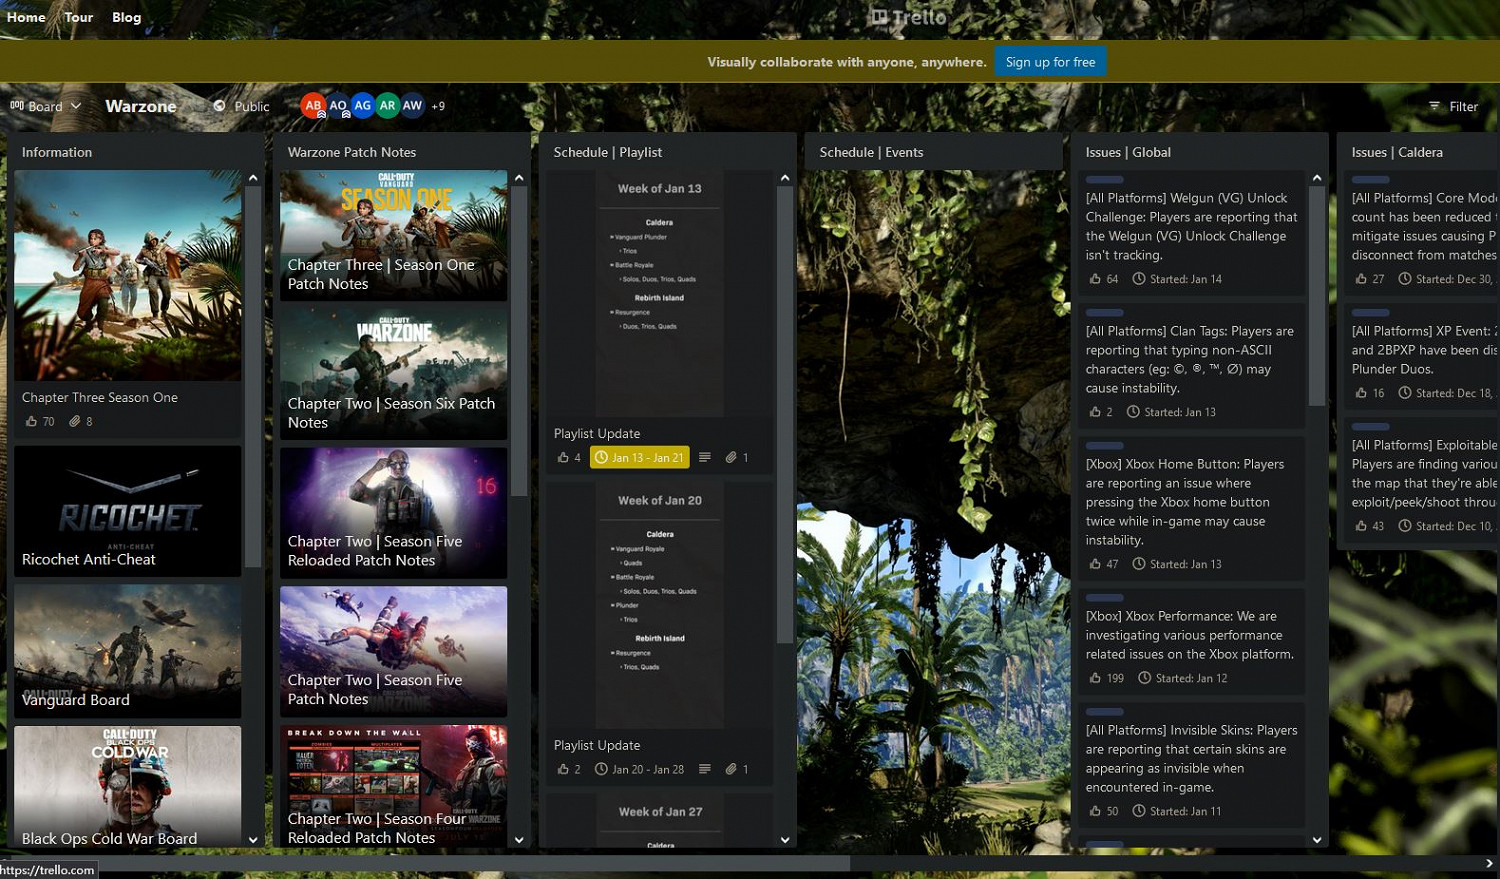This screenshot has height=879, width=1500.
Task: Open the Ricochet Anti-Cheat card
Action: (127, 511)
